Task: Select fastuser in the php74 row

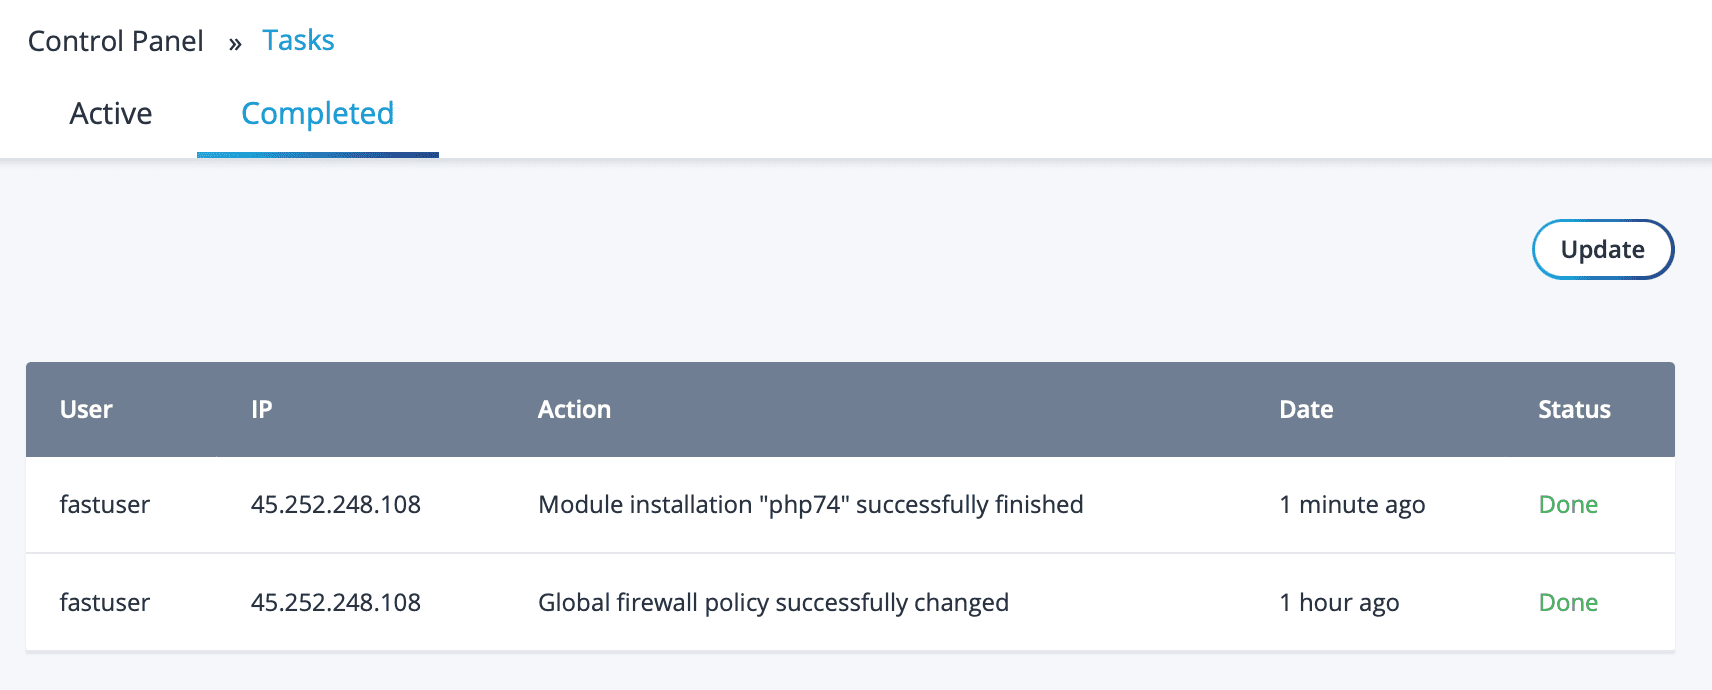Action: point(105,504)
